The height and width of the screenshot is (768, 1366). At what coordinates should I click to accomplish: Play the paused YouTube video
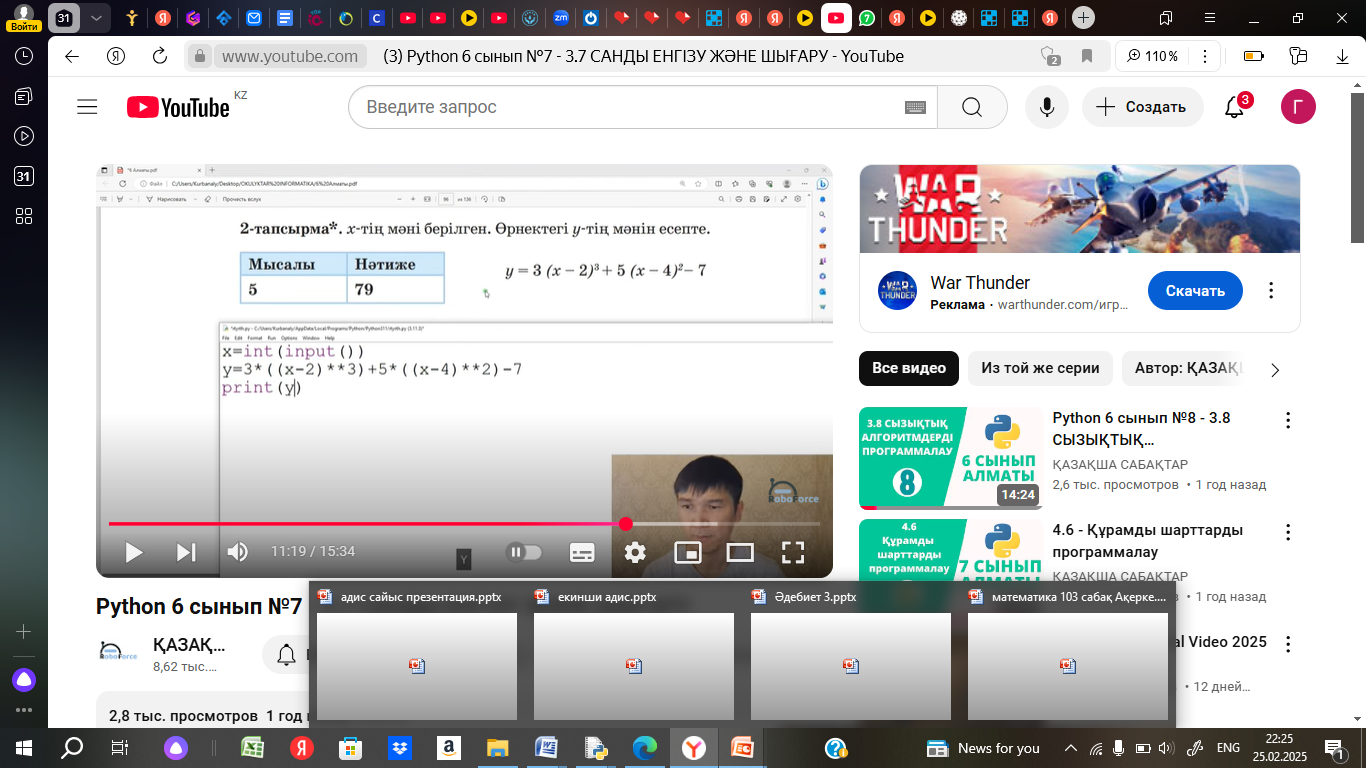134,552
